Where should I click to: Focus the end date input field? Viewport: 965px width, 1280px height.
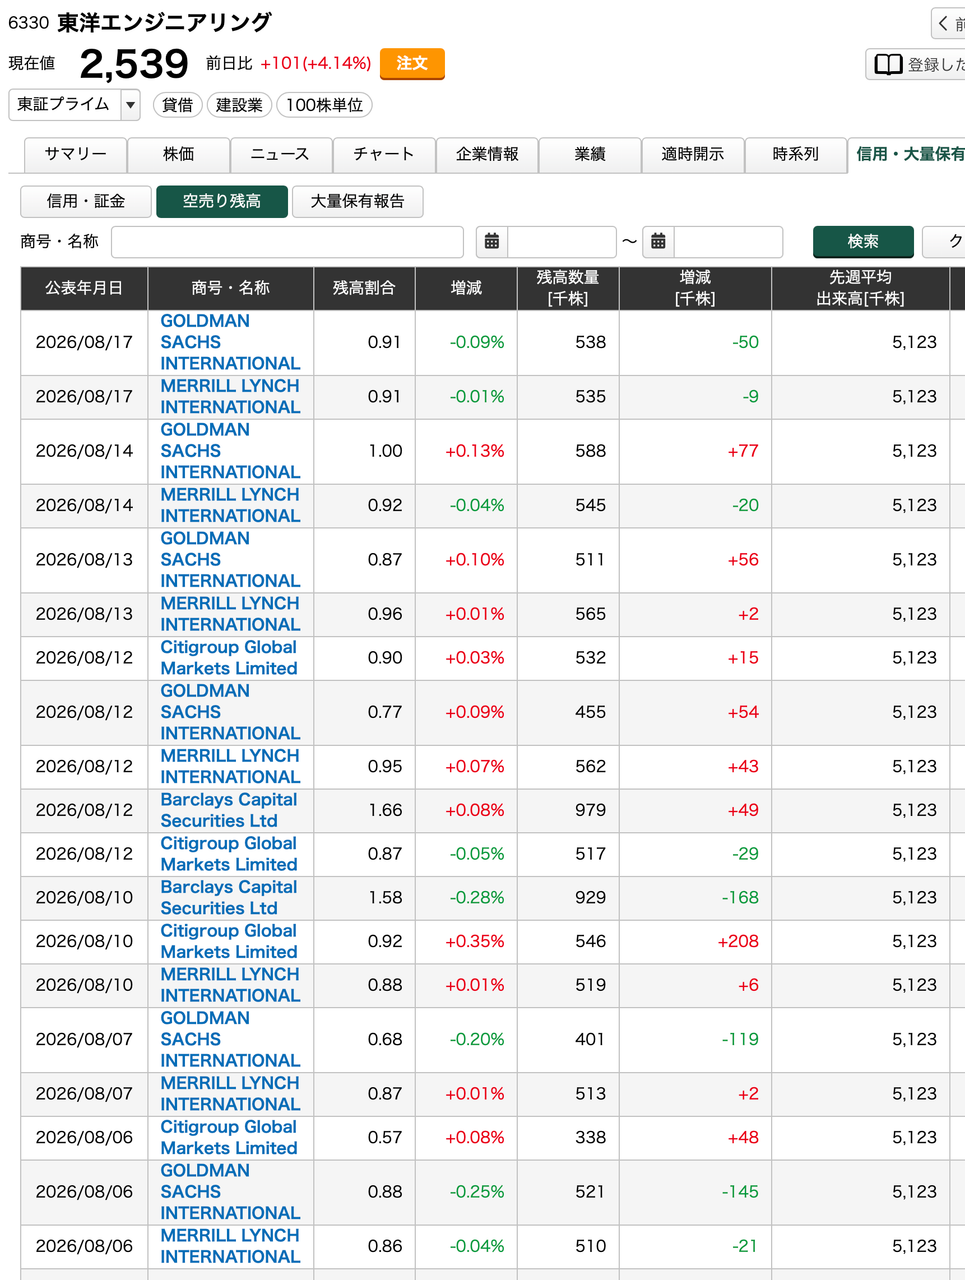click(x=728, y=241)
